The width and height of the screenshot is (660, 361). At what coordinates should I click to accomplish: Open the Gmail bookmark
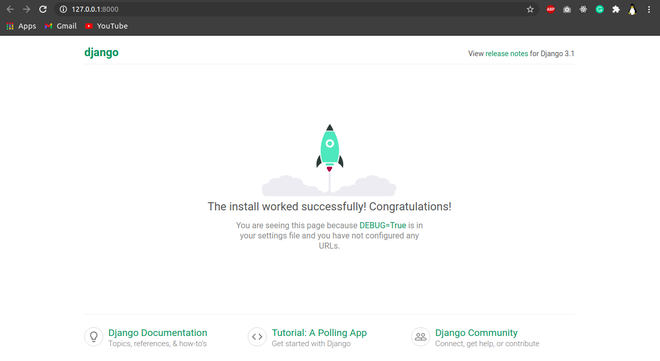pos(61,26)
